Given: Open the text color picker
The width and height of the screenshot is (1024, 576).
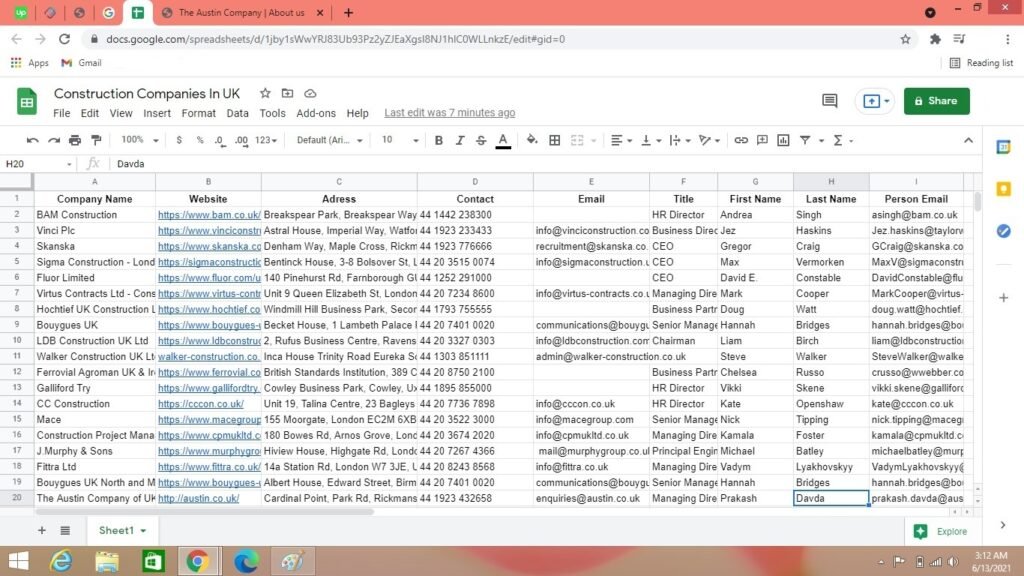Looking at the screenshot, I should [503, 140].
